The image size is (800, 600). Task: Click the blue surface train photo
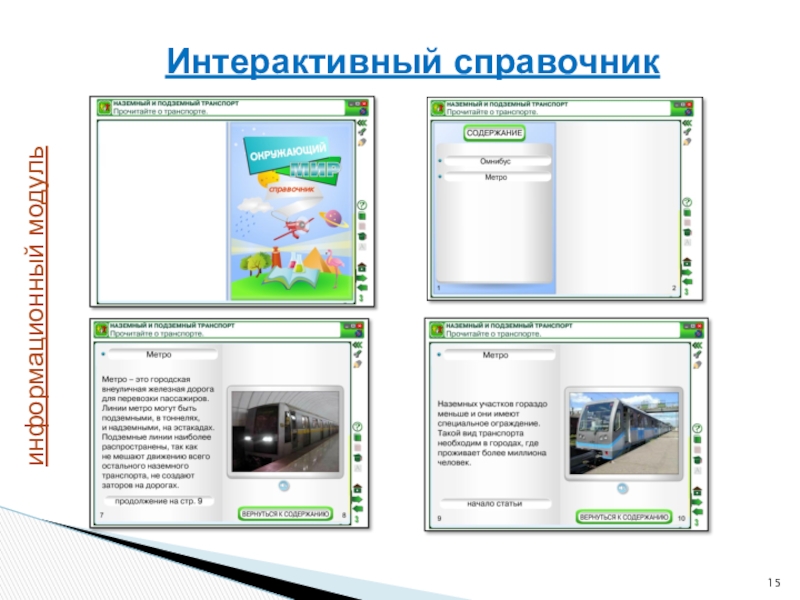tap(624, 433)
